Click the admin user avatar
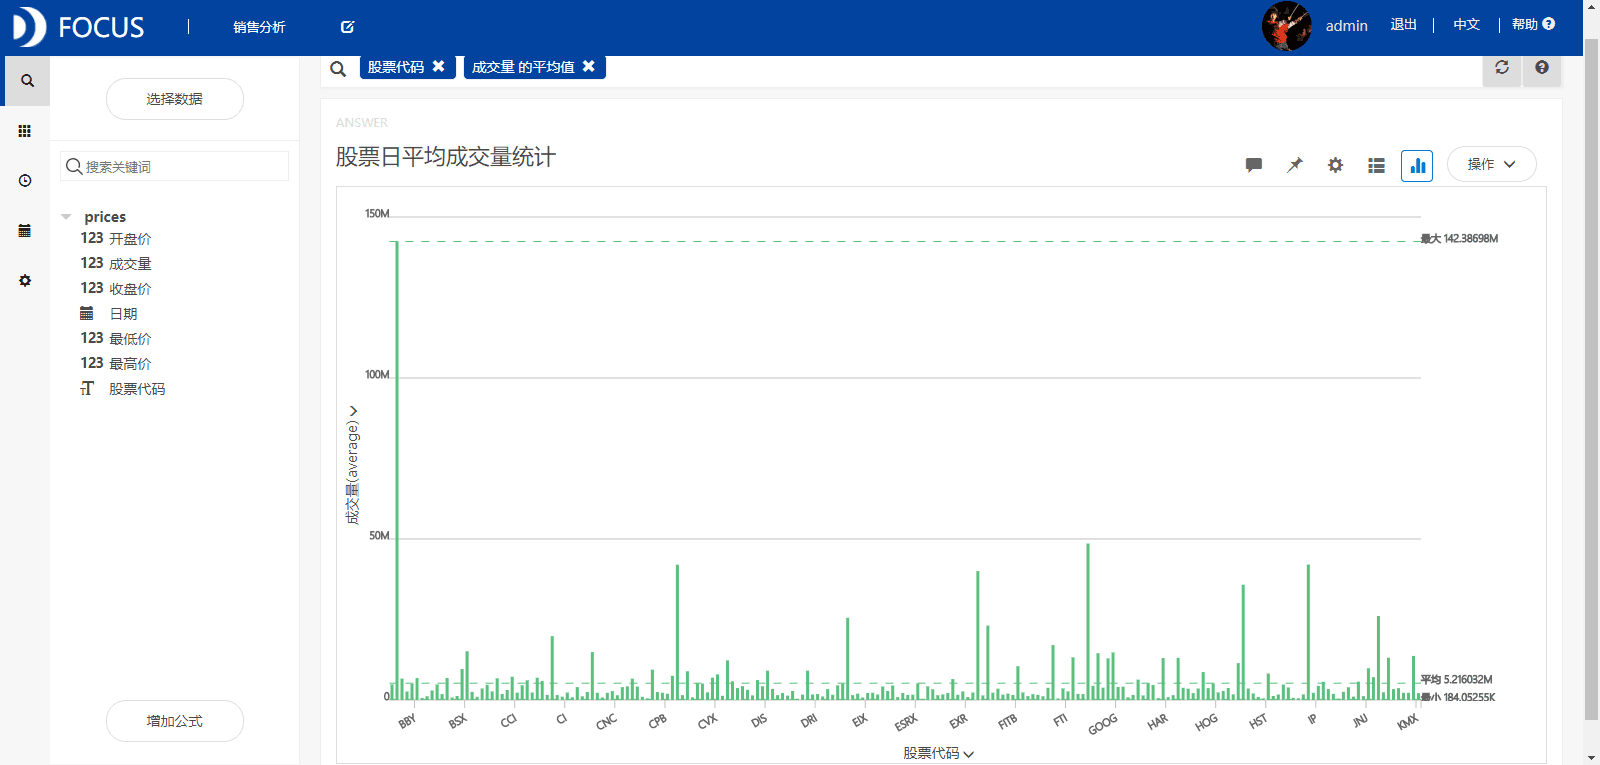The width and height of the screenshot is (1600, 765). (x=1287, y=26)
